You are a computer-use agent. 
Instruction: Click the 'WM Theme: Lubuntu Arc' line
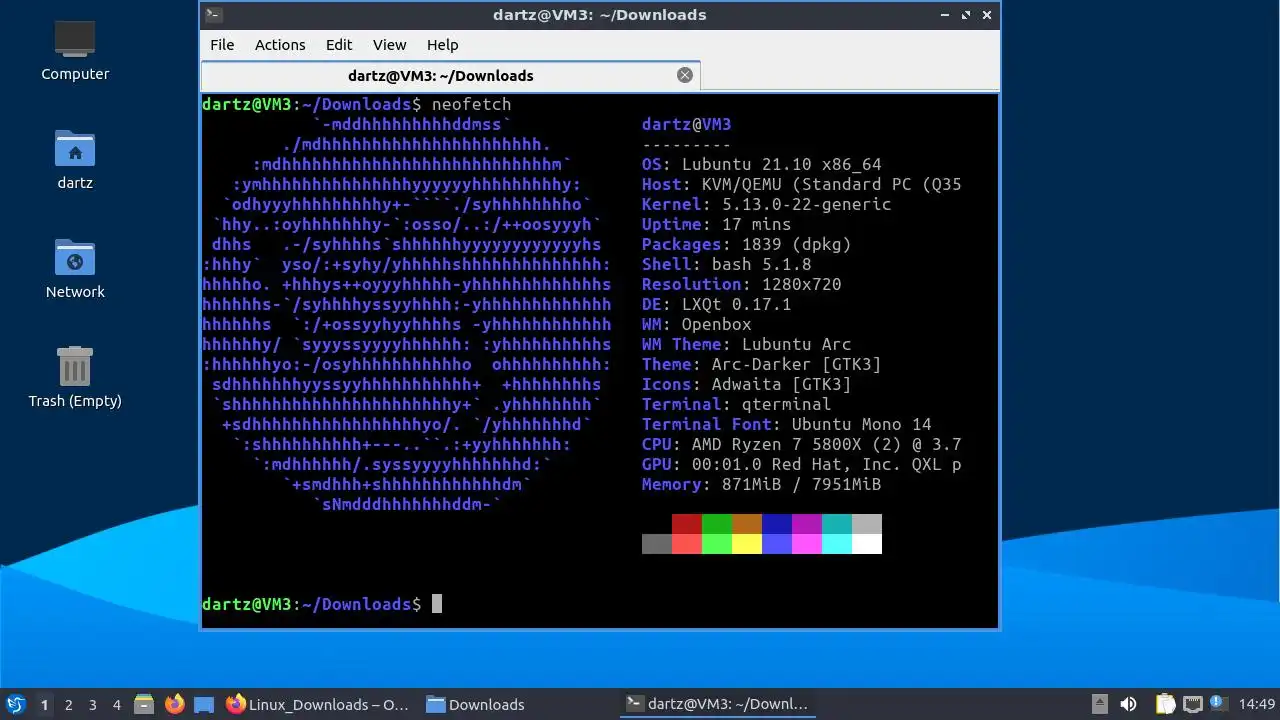pos(747,344)
